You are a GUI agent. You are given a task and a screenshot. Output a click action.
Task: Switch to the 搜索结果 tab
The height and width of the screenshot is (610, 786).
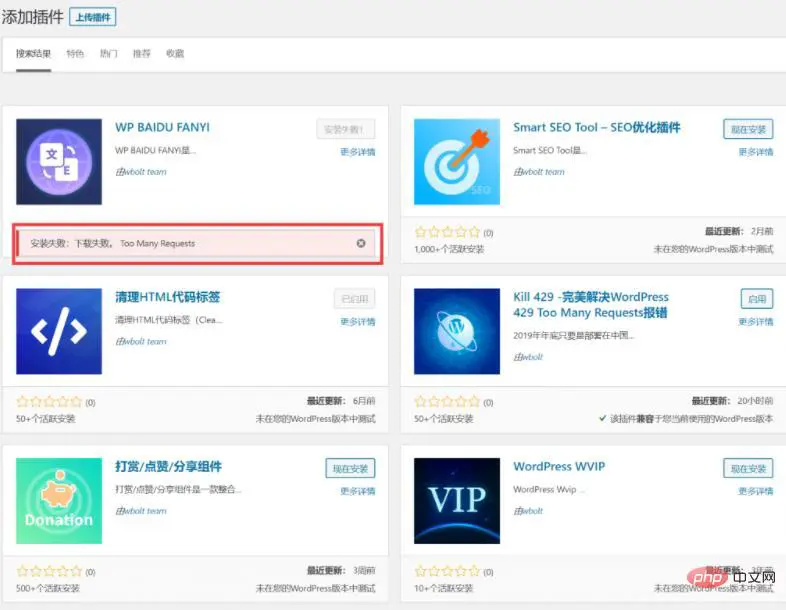[x=33, y=54]
